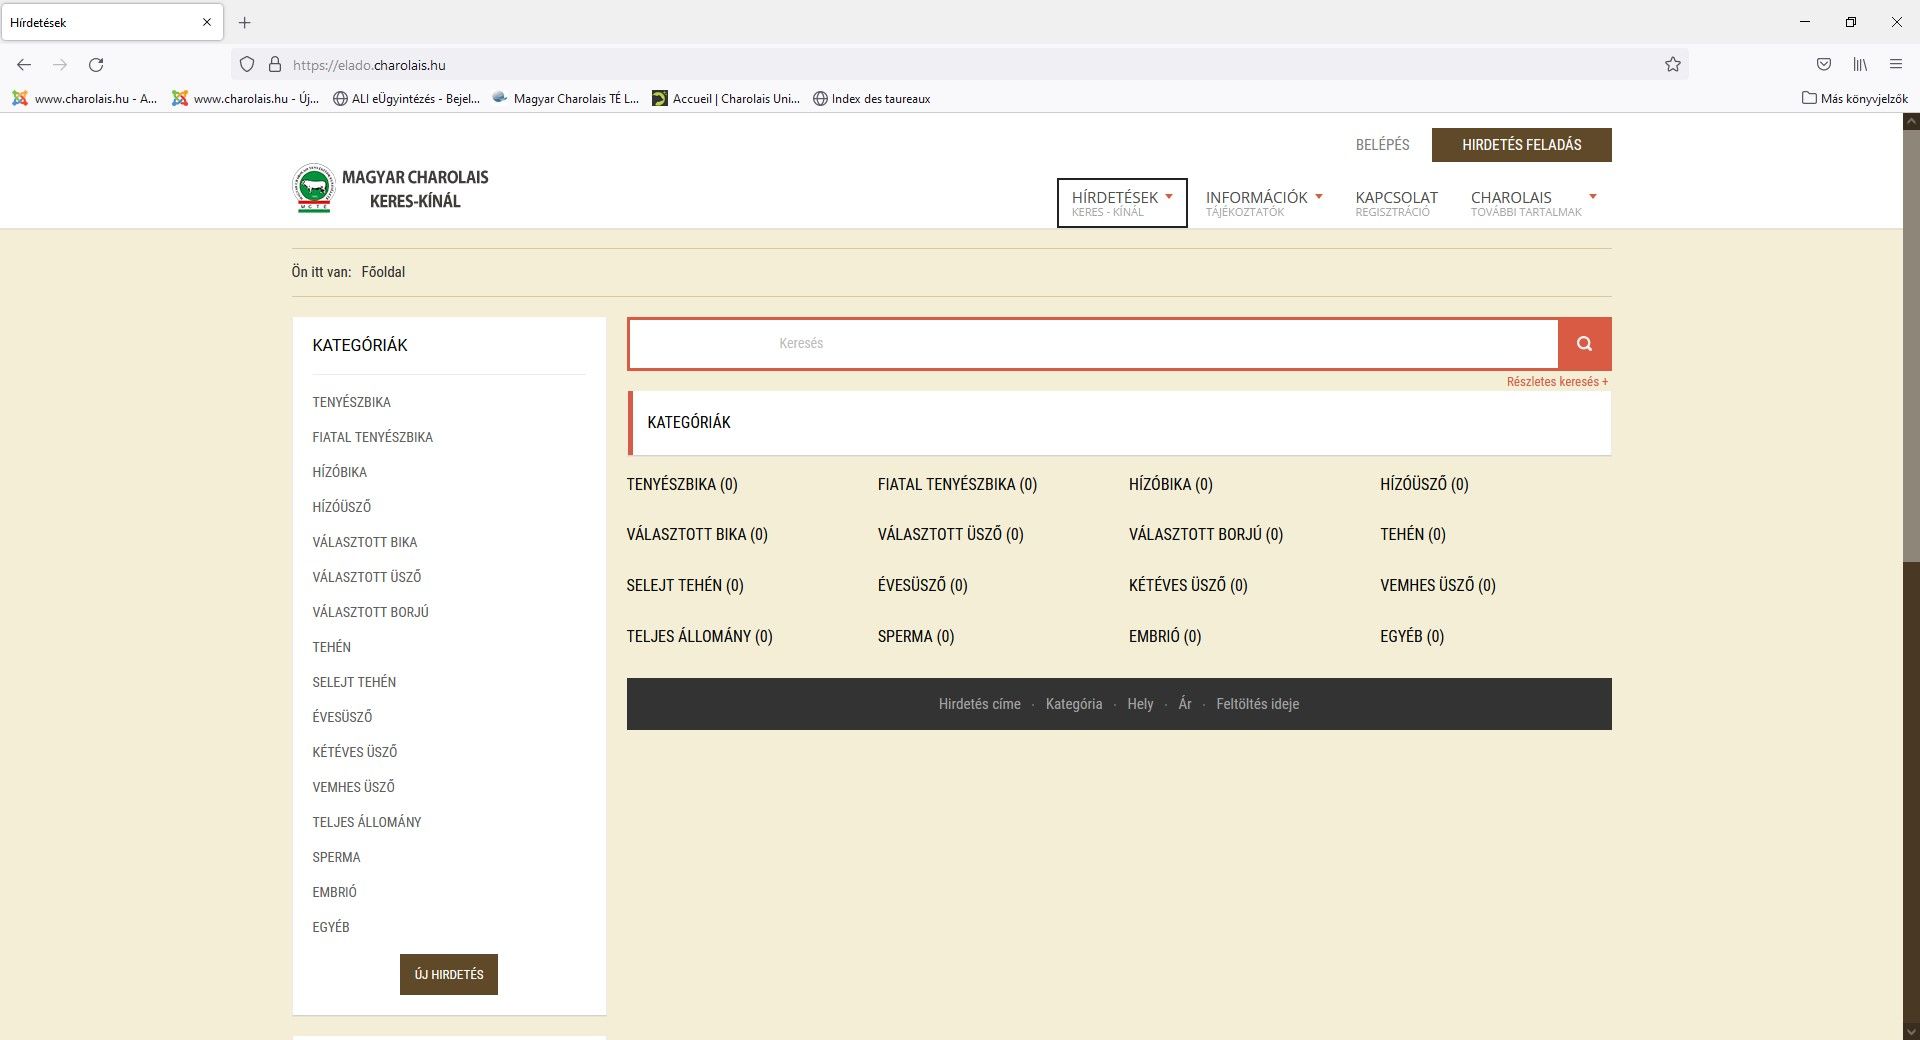
Task: Click the Új hirdetés button
Action: coord(449,975)
